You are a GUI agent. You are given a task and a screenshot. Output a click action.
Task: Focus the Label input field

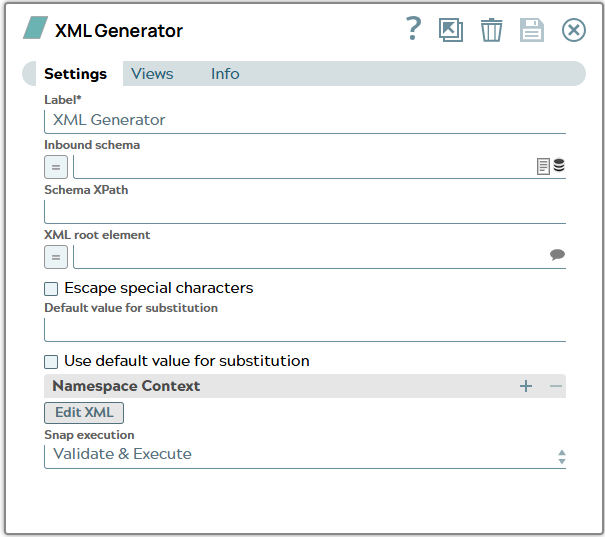coord(305,122)
